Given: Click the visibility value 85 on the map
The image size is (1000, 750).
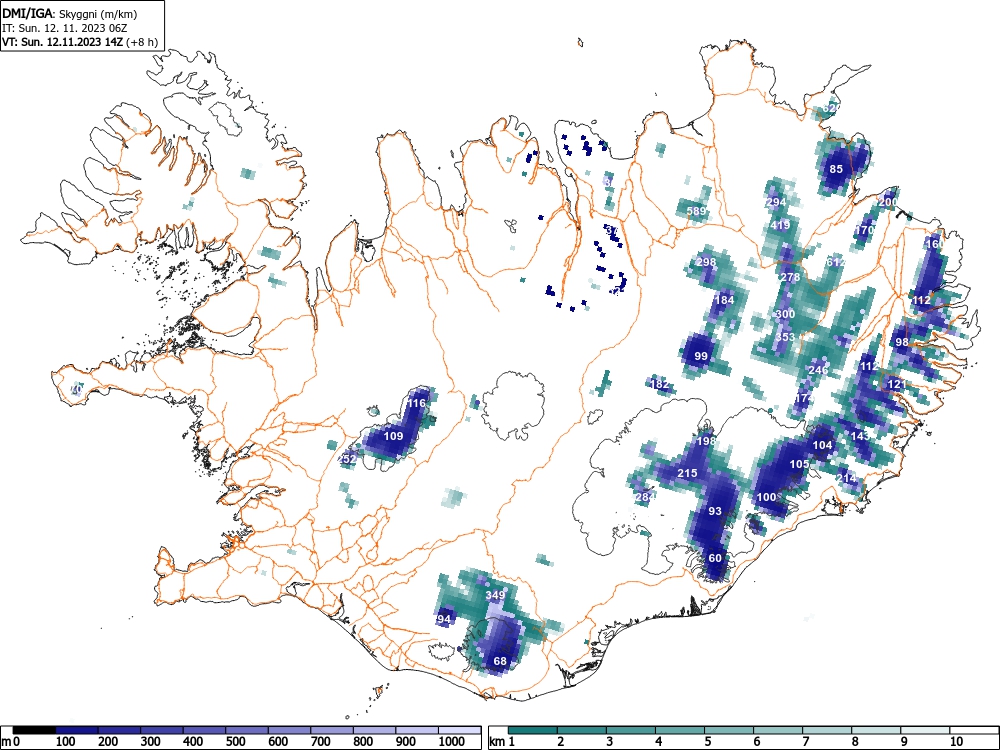Looking at the screenshot, I should pos(835,169).
